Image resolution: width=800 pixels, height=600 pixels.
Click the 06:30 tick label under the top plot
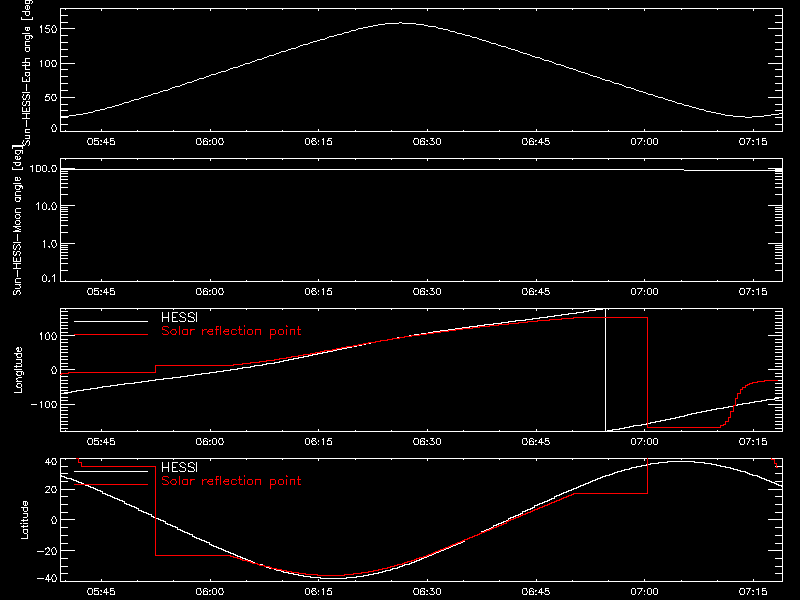(x=427, y=142)
